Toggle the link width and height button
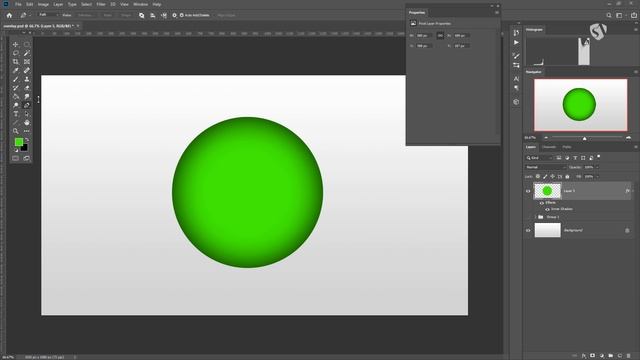Viewport: 640px width, 360px height. [440, 36]
